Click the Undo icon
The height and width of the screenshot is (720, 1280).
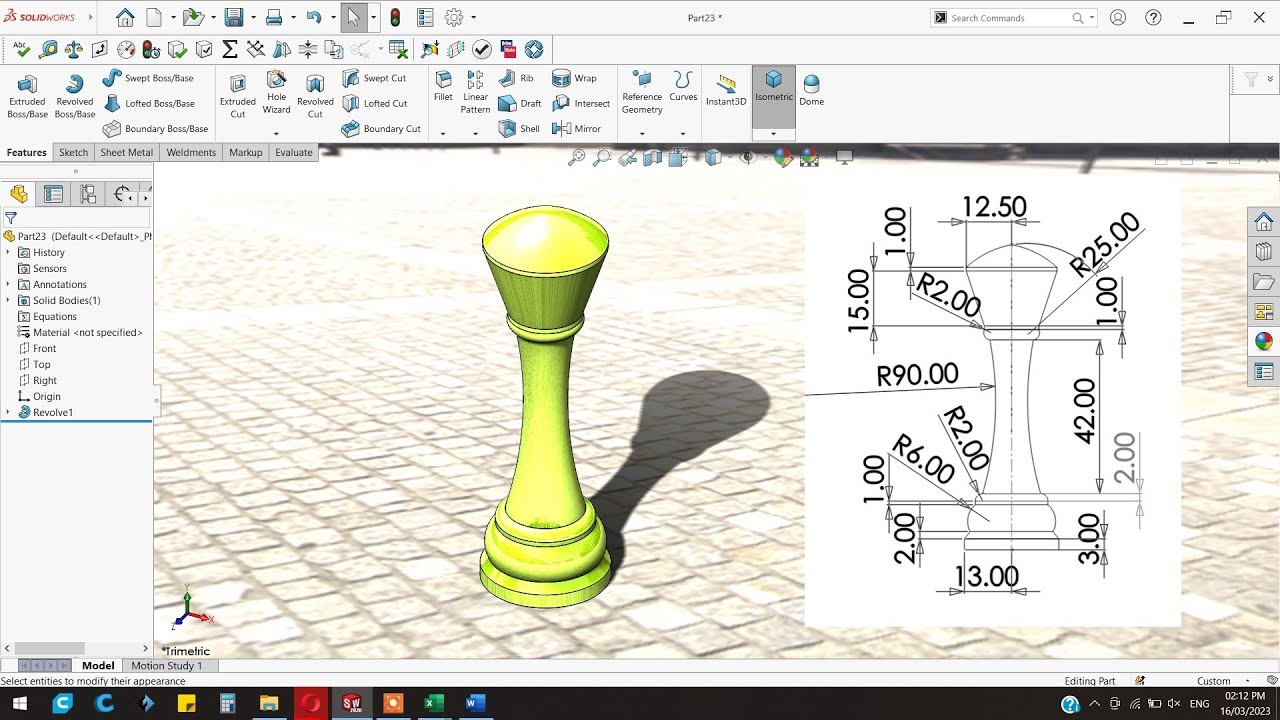pyautogui.click(x=314, y=17)
